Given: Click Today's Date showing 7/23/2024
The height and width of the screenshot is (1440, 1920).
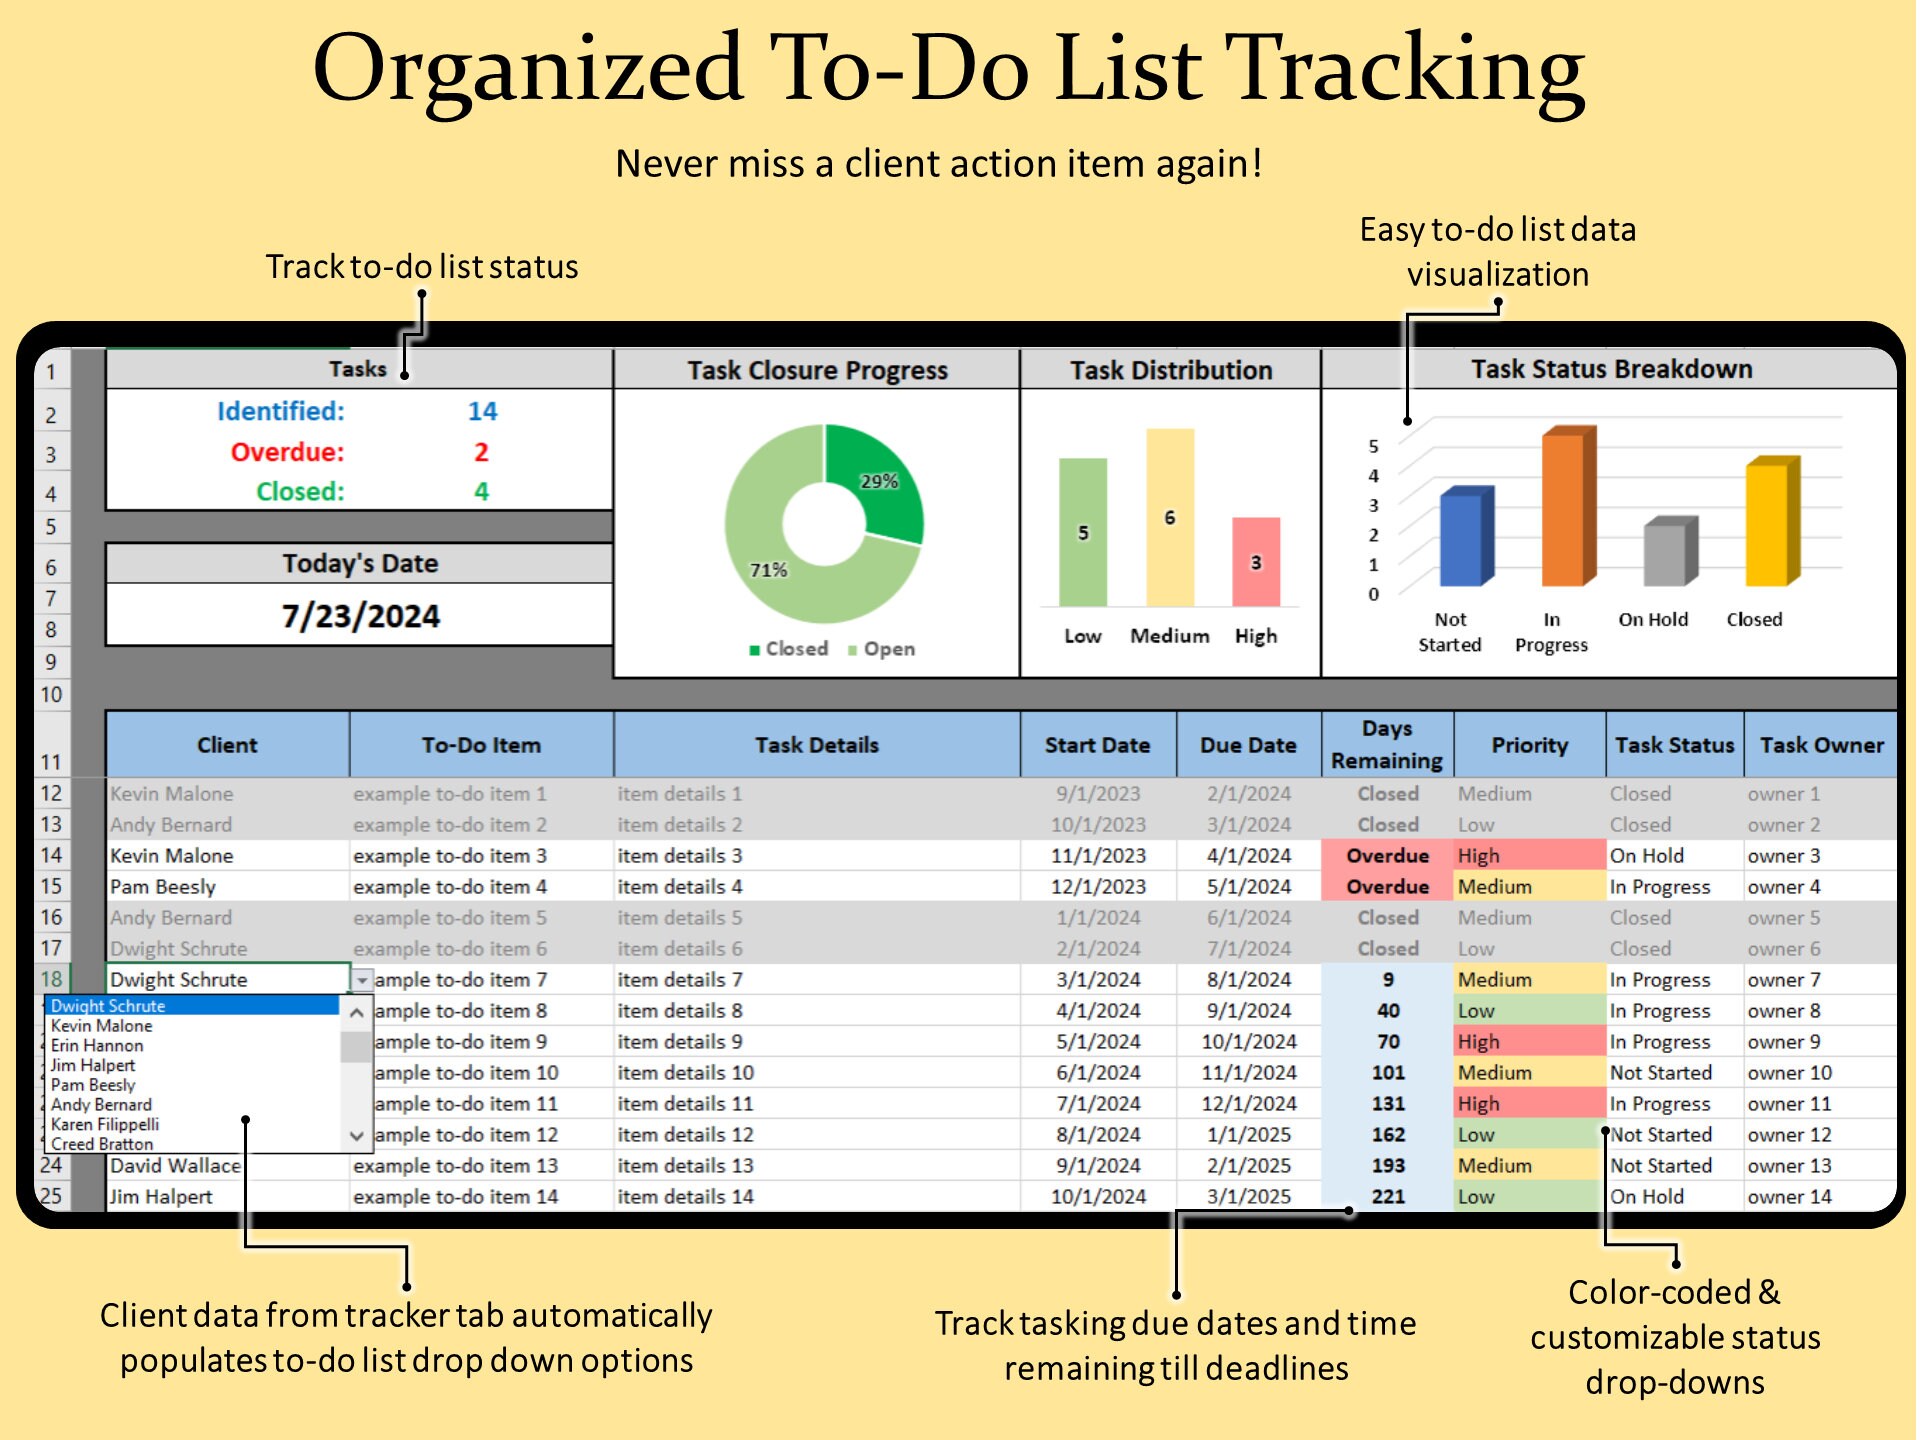Looking at the screenshot, I should click(360, 615).
